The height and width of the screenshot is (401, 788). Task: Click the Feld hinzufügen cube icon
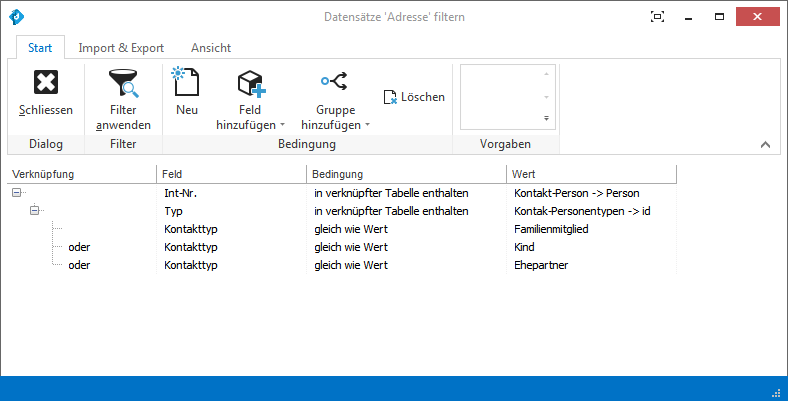click(251, 83)
